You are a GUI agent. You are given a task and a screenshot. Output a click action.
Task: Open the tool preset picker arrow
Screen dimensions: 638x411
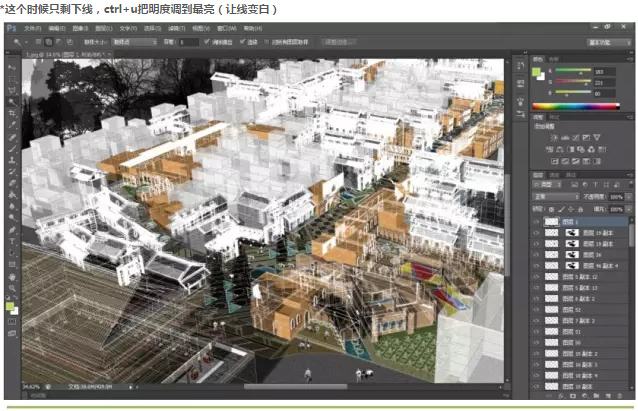(26, 42)
